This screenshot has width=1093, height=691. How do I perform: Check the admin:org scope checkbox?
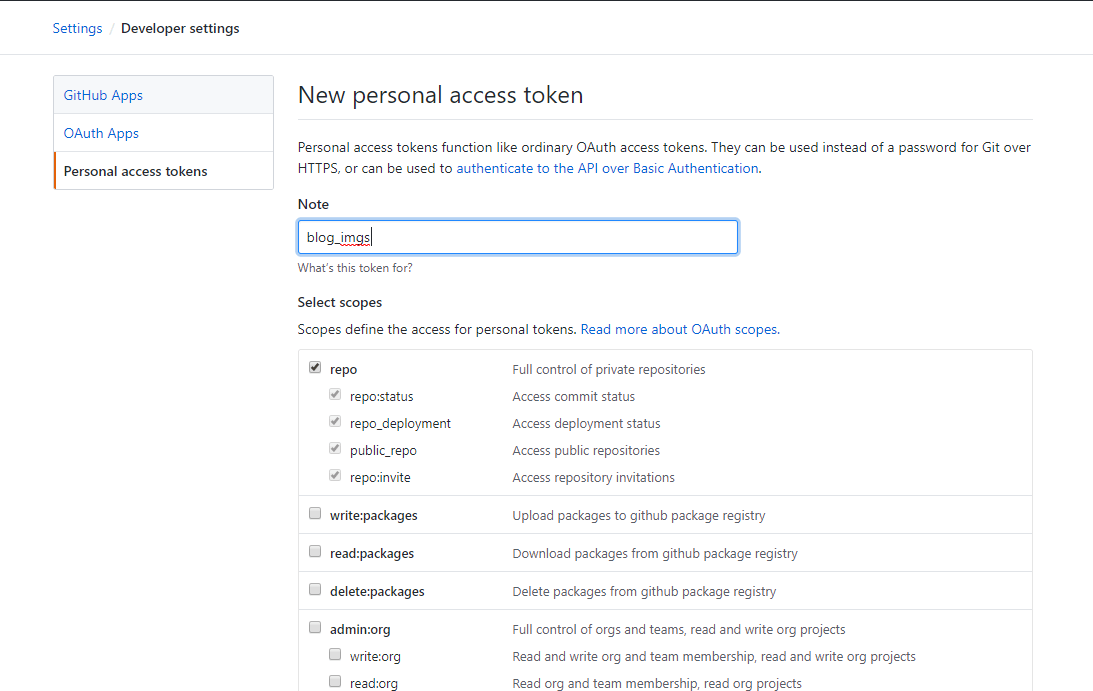[315, 626]
